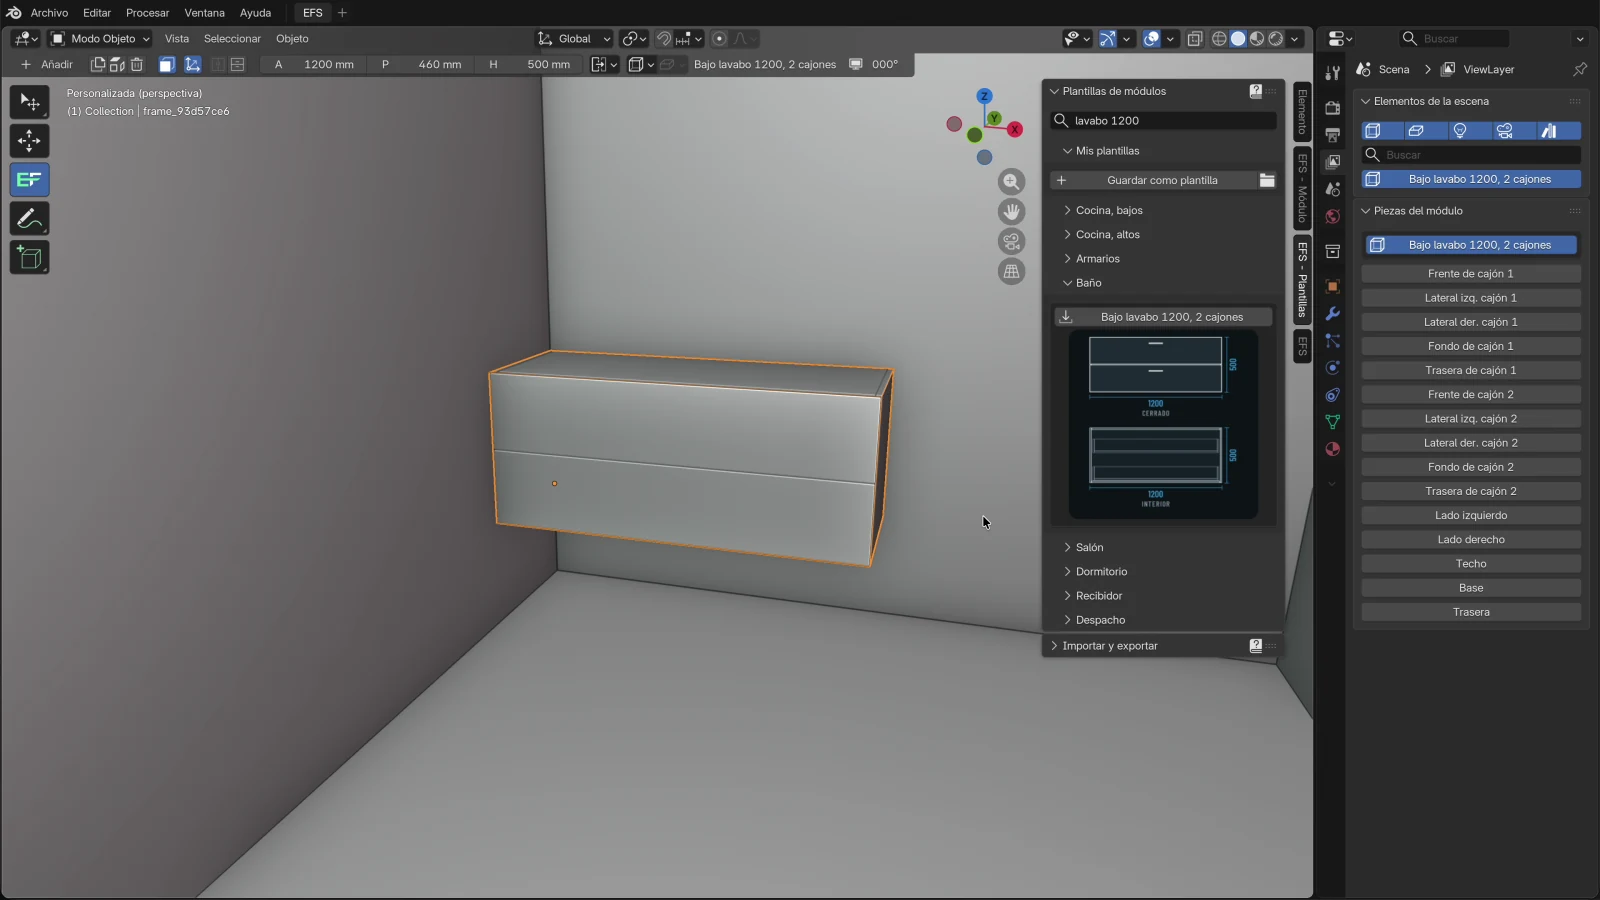1600x900 pixels.
Task: Toggle X-ray mode in viewport header
Action: point(1195,39)
